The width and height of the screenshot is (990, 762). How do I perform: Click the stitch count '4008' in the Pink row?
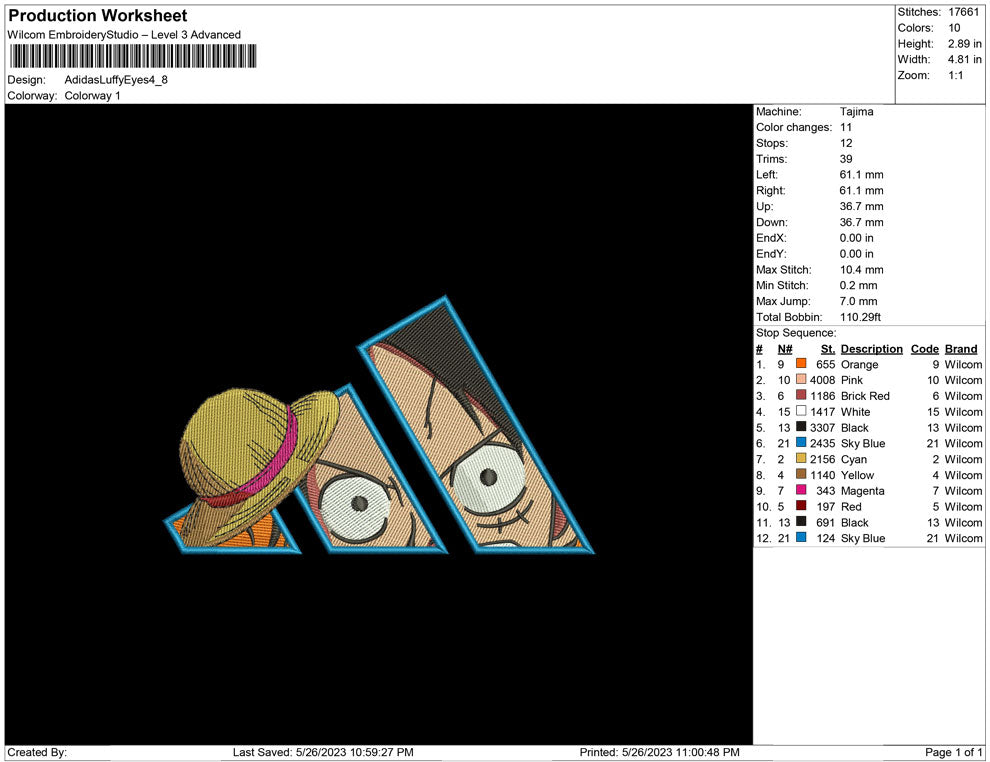click(822, 380)
